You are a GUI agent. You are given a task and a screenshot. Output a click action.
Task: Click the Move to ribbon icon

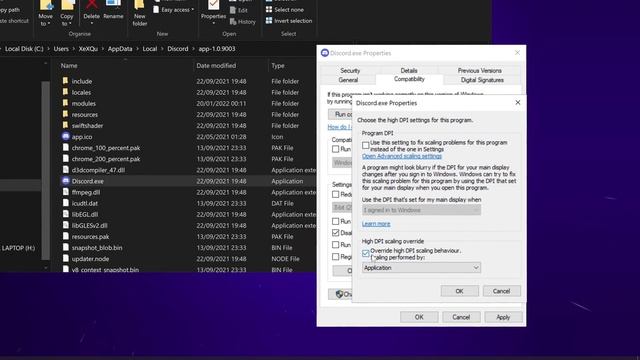click(45, 13)
